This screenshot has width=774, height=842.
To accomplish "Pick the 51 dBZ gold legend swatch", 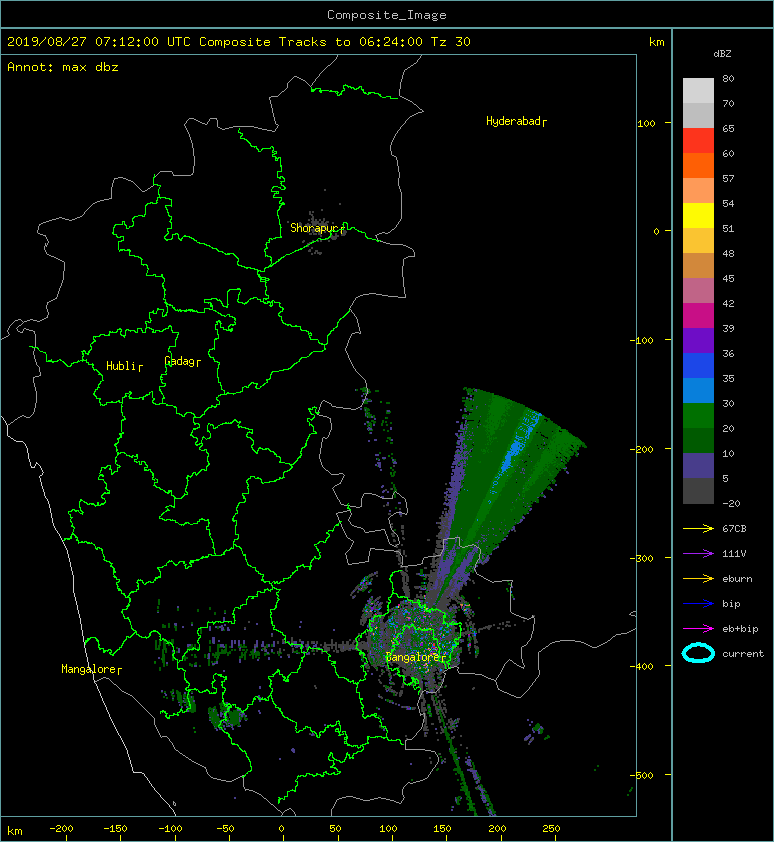I will click(698, 240).
